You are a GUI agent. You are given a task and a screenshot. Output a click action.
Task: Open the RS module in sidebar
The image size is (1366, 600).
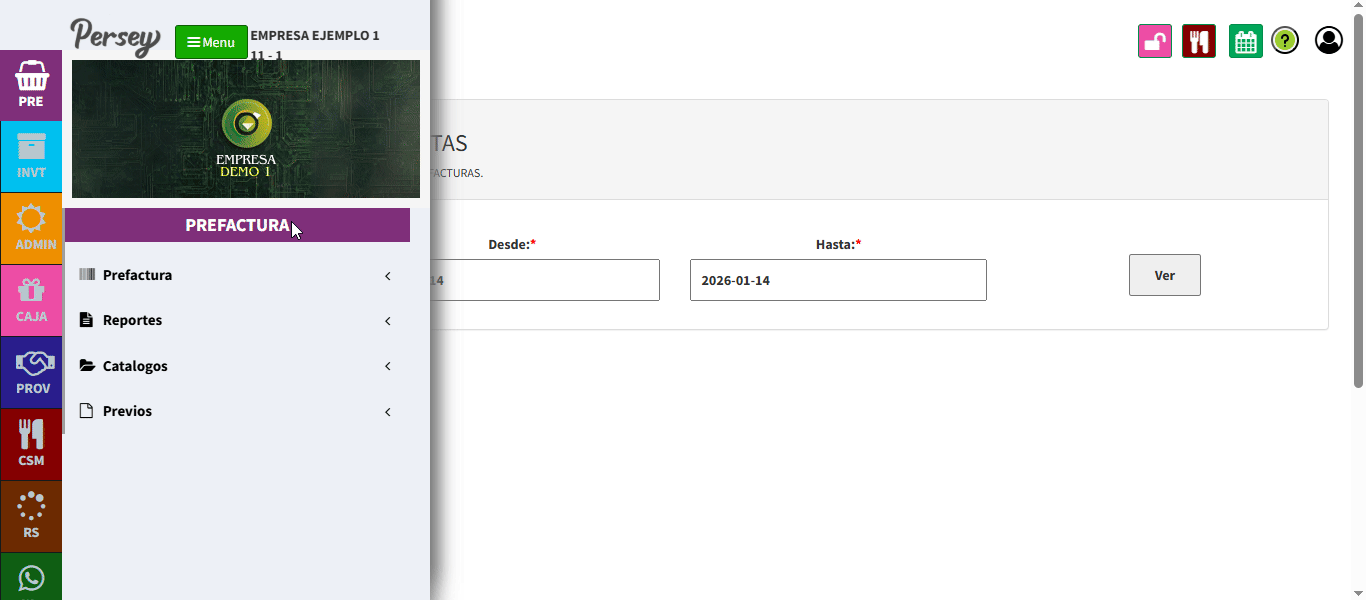pos(31,517)
